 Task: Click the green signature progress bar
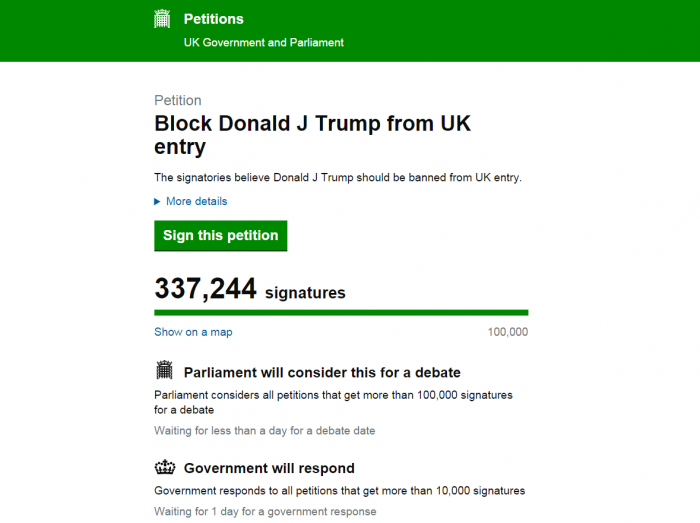click(341, 313)
